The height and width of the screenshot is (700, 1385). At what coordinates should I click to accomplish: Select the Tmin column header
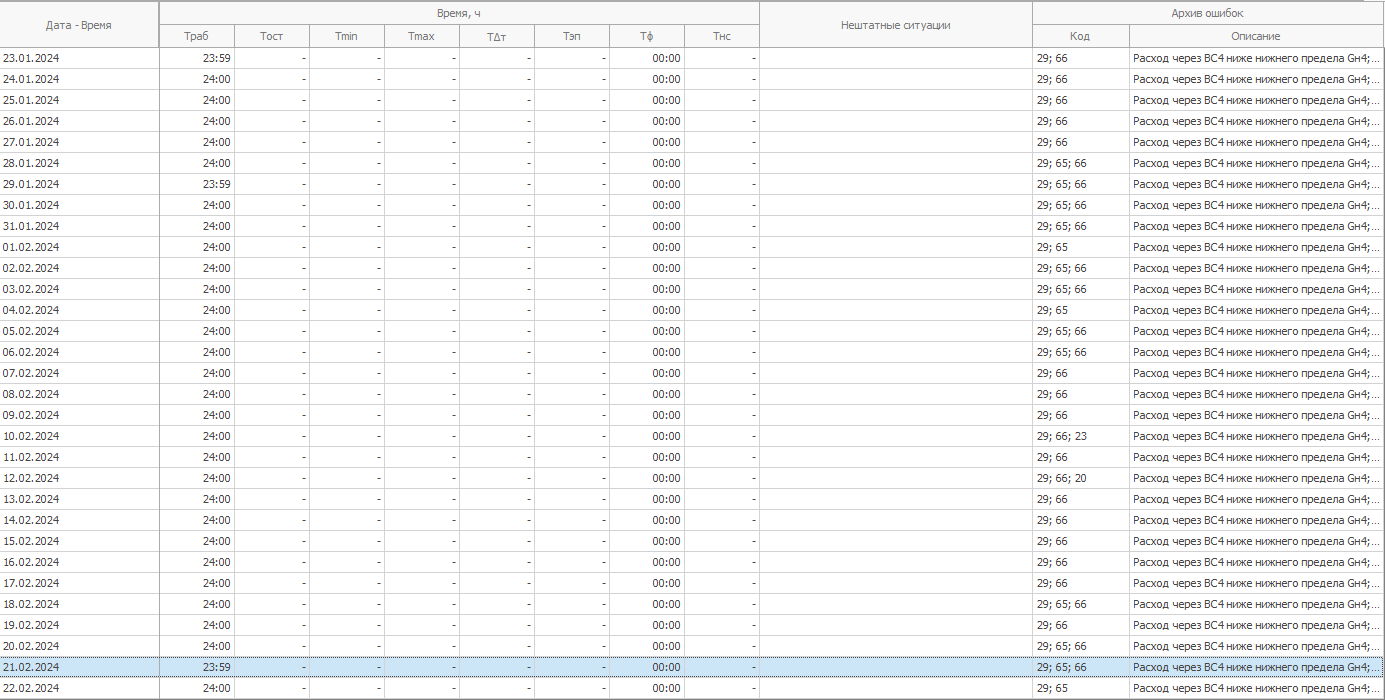click(347, 36)
